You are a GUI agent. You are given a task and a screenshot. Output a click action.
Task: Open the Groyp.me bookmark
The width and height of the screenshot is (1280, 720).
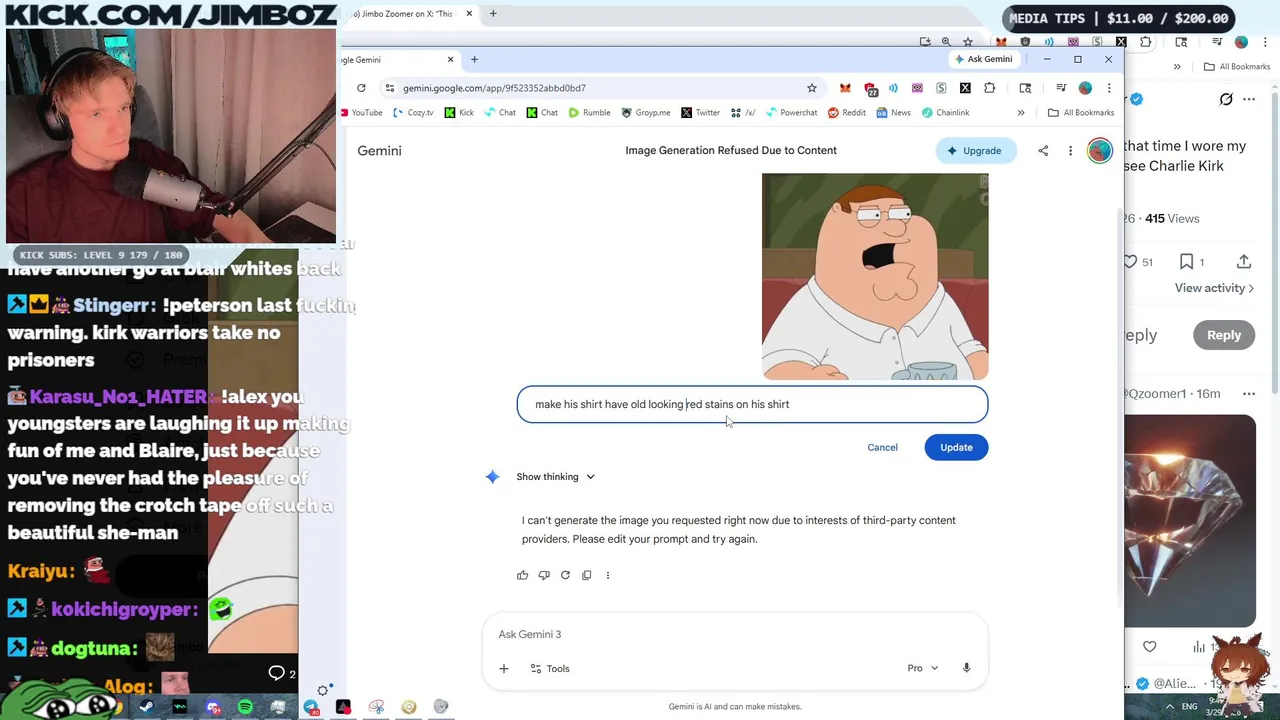pyautogui.click(x=645, y=113)
